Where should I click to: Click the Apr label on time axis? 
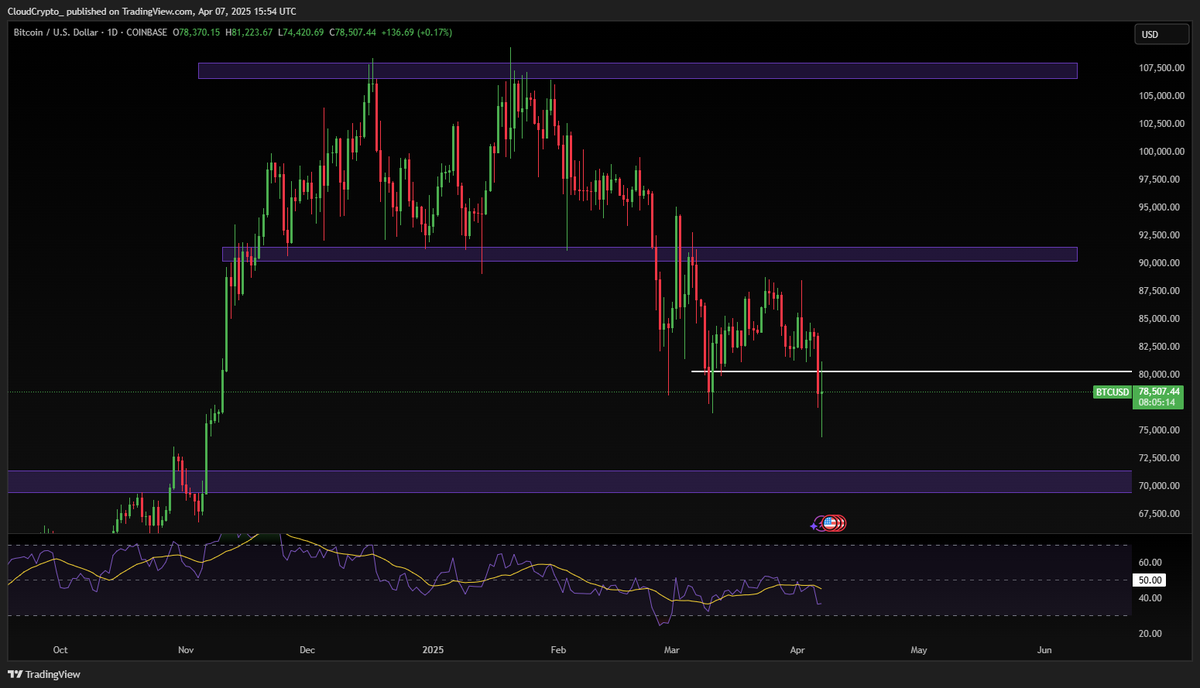click(795, 650)
